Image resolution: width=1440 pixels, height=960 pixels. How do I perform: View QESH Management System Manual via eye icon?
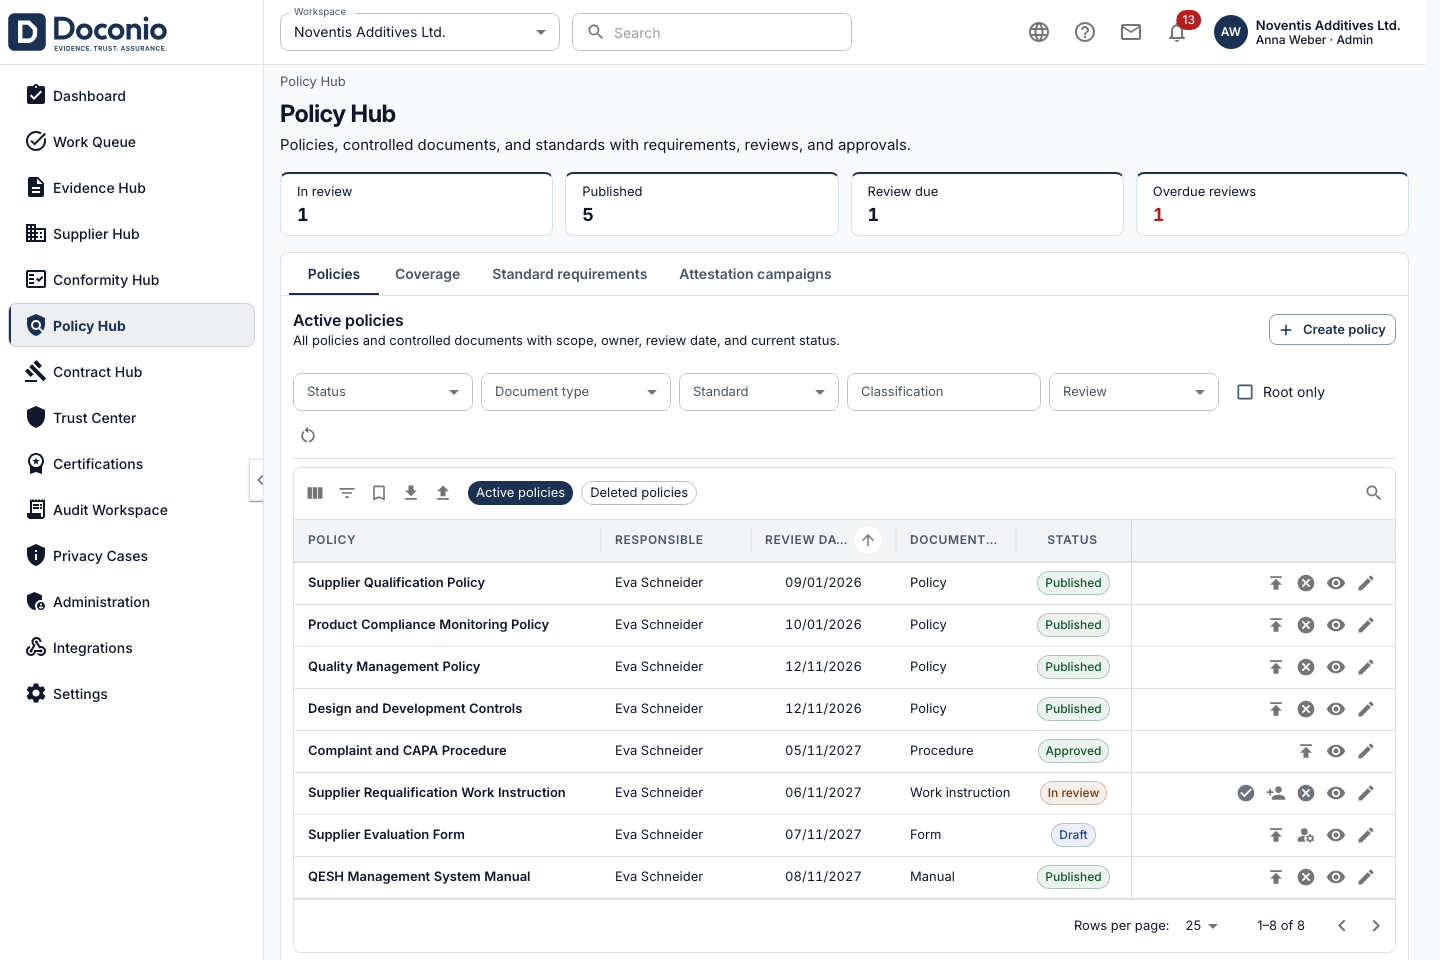coord(1336,877)
